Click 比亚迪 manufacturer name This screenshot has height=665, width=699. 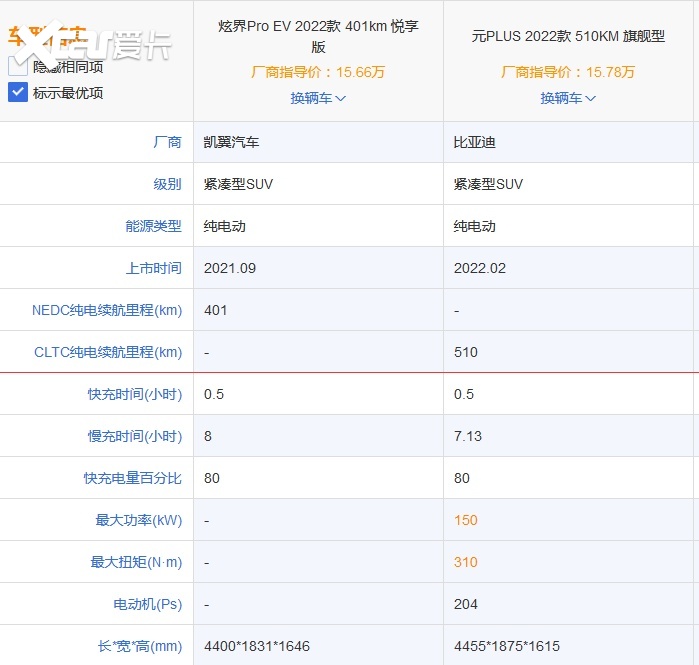475,142
